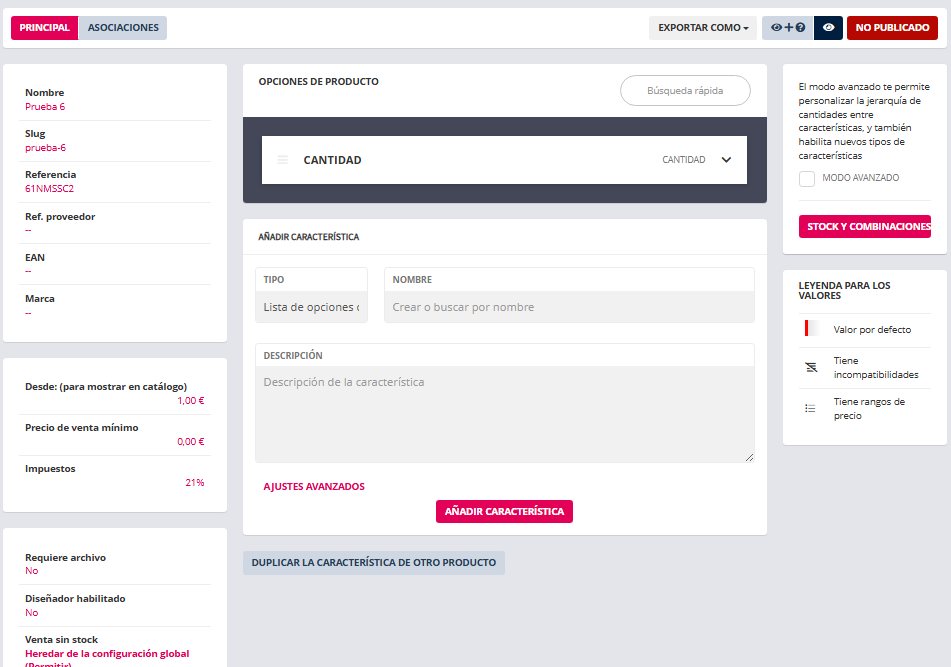The width and height of the screenshot is (951, 667).
Task: Click the drag handle on Cantidad row
Action: pyautogui.click(x=283, y=160)
